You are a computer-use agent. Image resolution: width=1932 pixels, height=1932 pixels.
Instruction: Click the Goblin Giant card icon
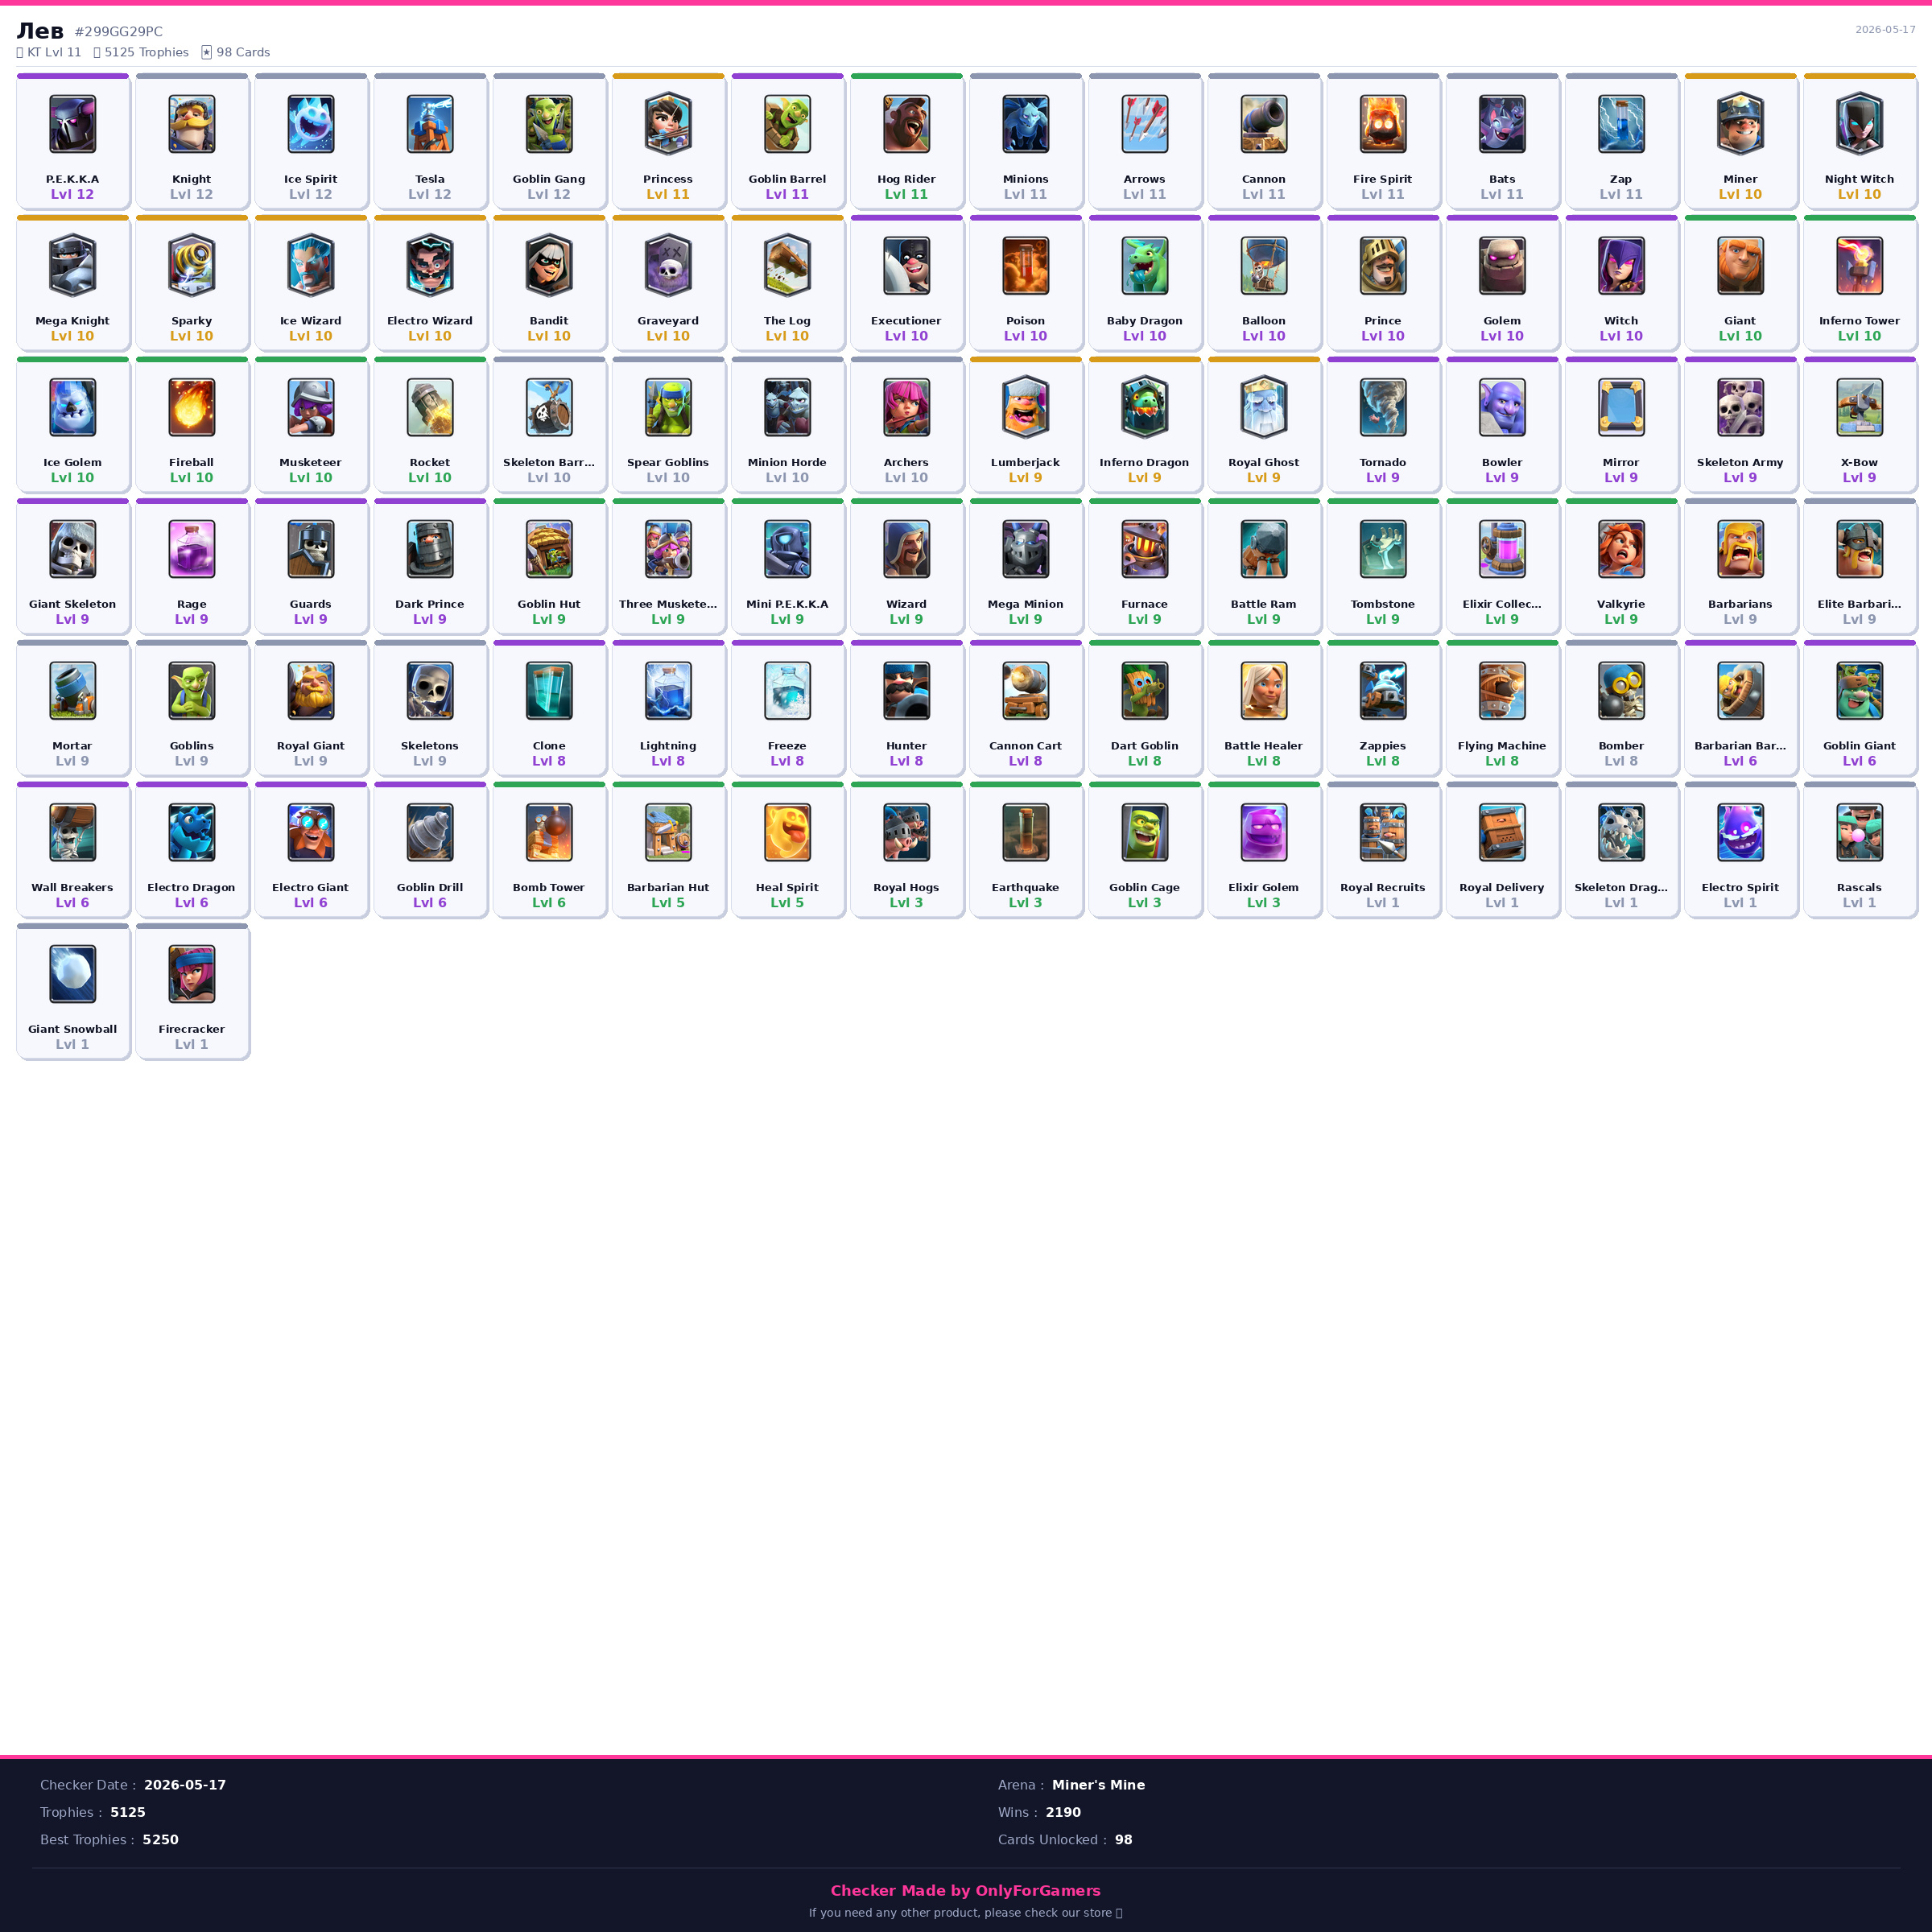coord(1859,691)
